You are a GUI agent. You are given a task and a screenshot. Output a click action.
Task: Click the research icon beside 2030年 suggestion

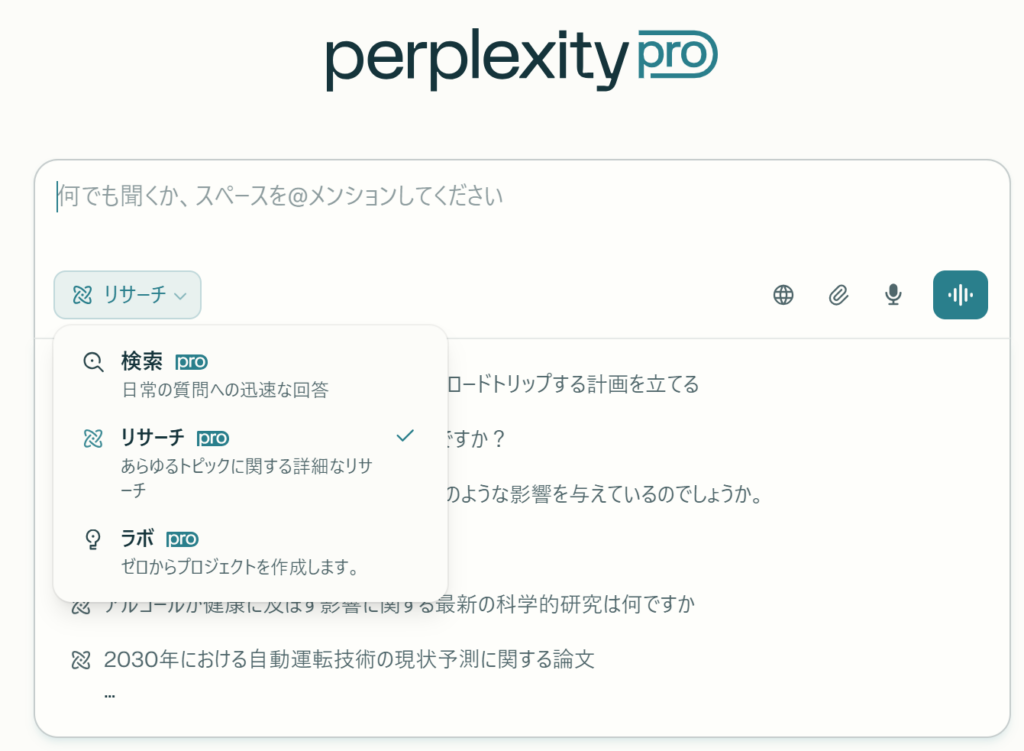(81, 660)
